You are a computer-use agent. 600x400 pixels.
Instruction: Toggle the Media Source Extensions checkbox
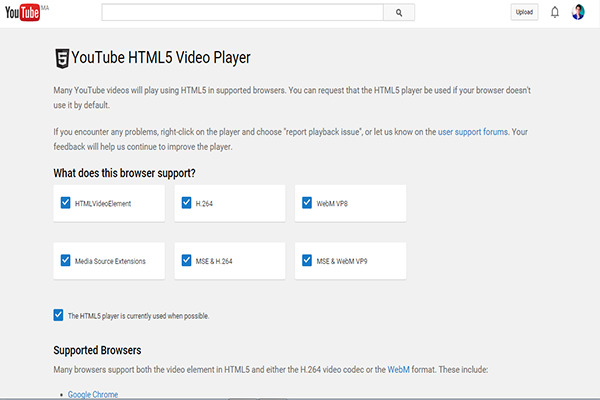click(x=65, y=260)
